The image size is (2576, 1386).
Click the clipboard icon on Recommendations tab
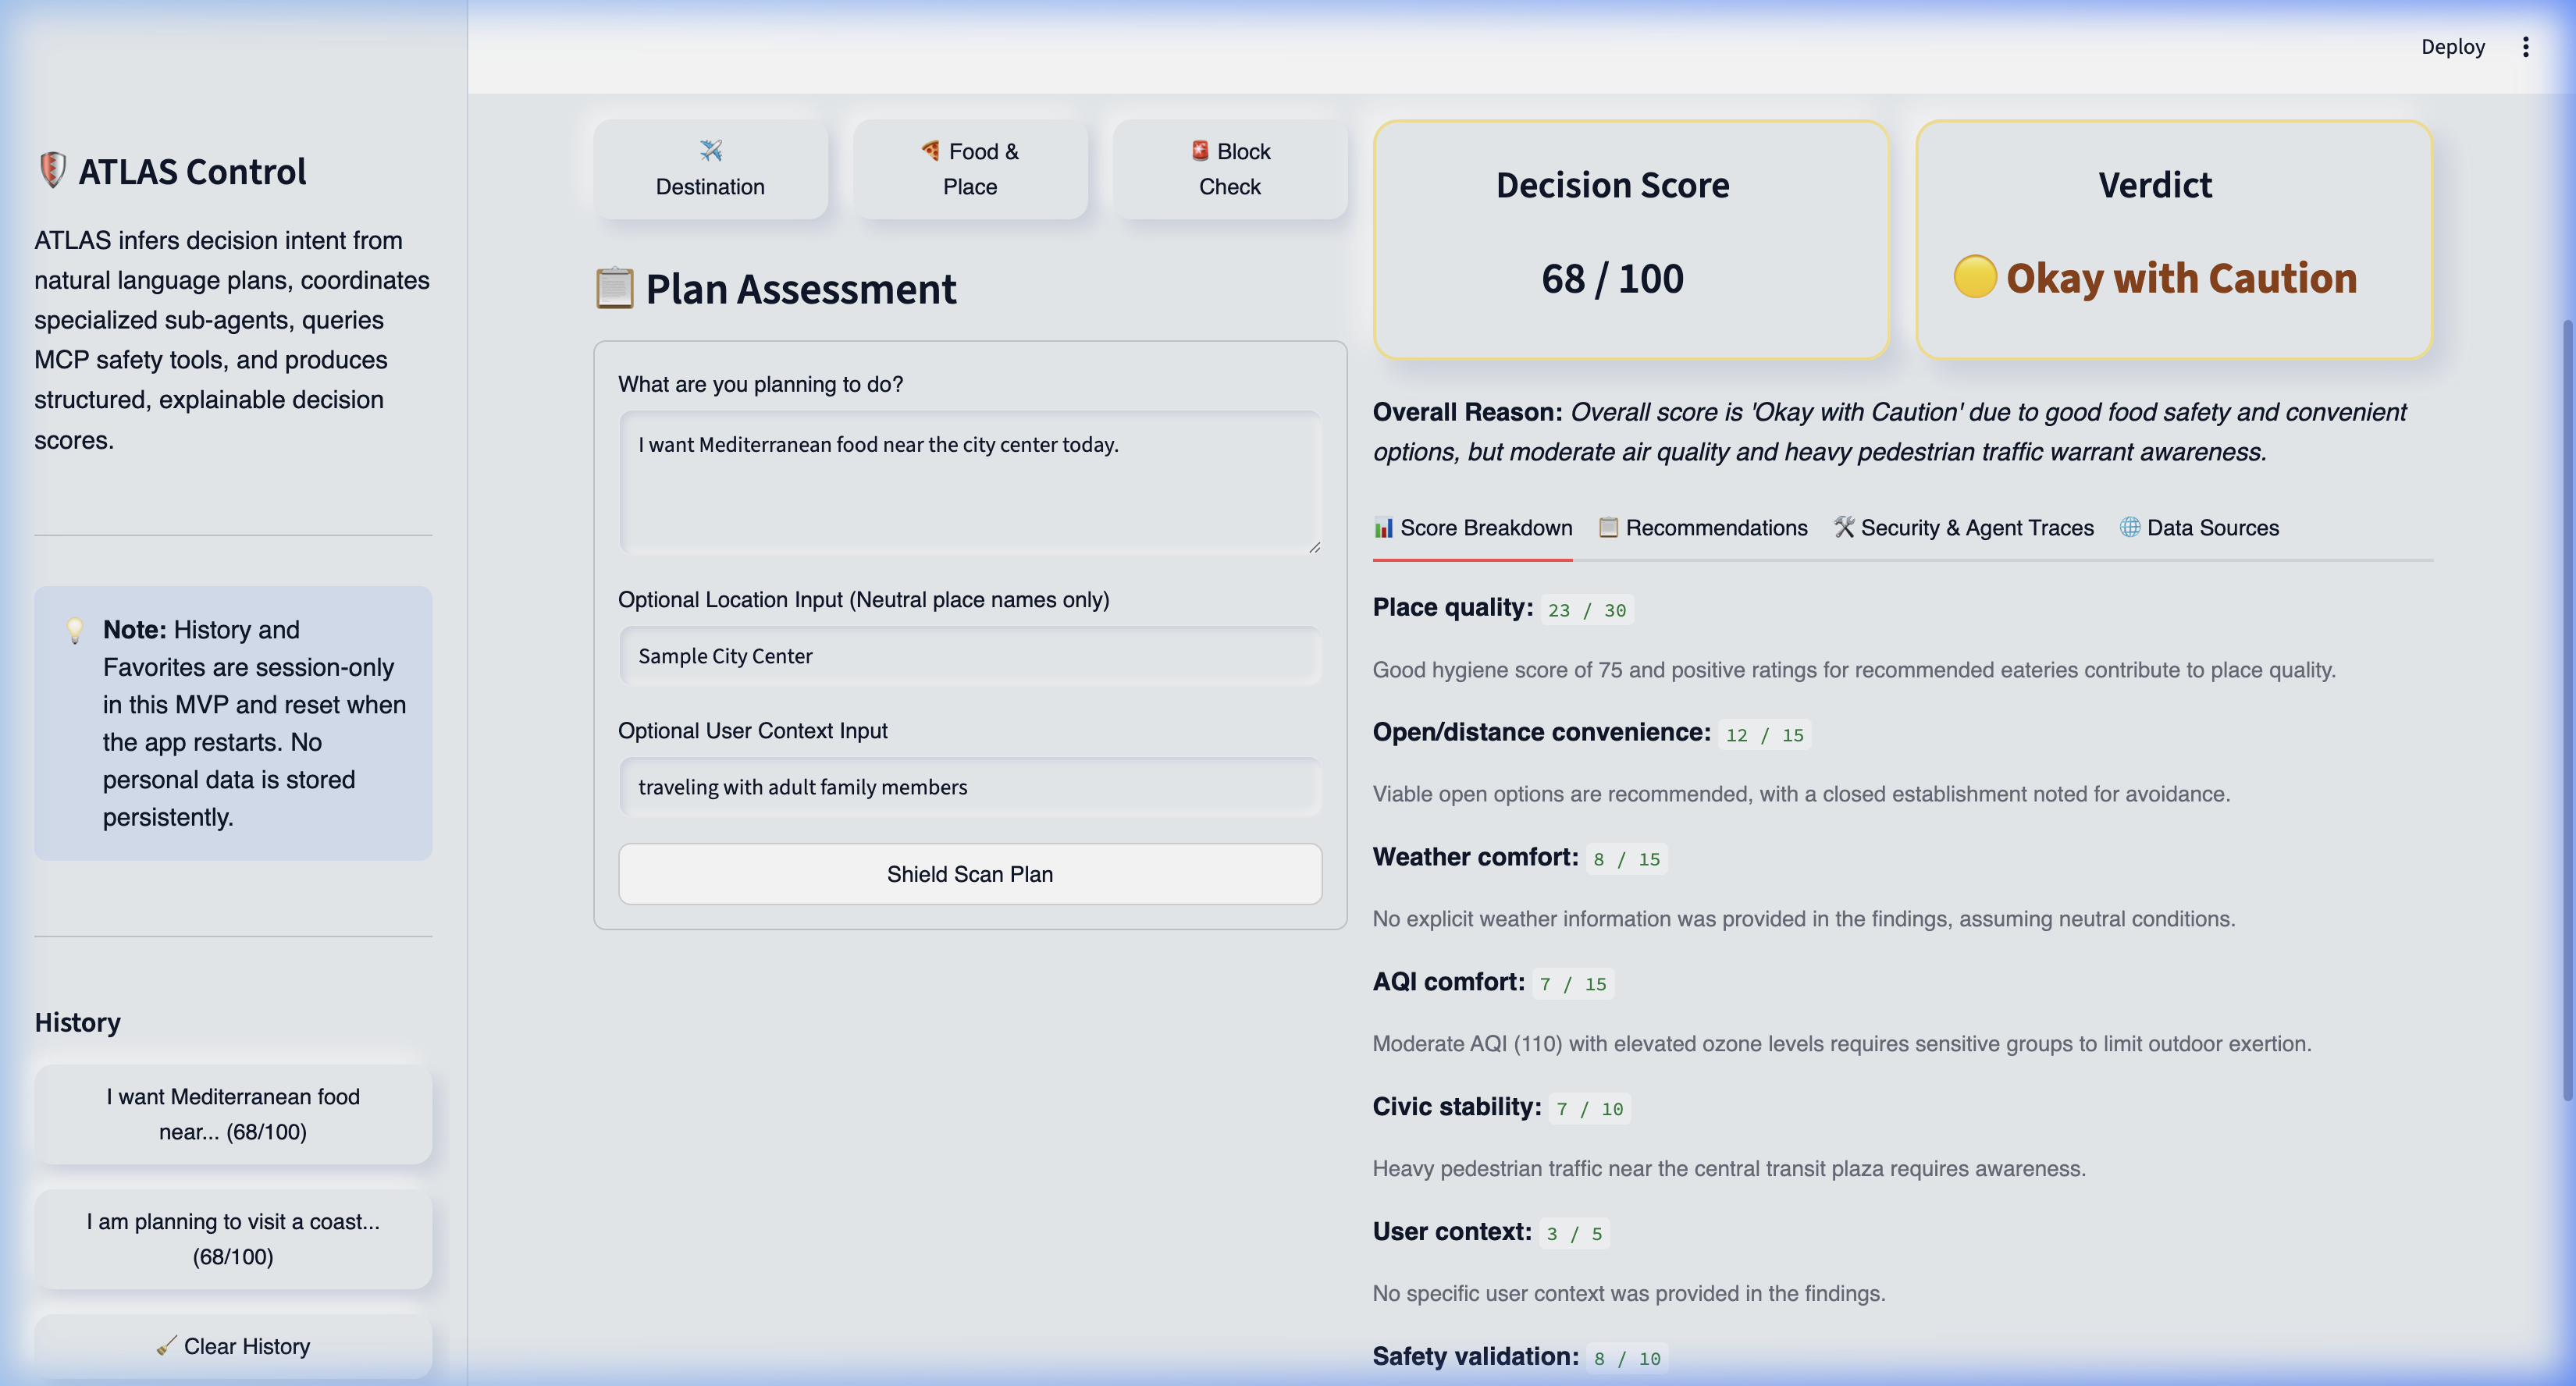(1608, 528)
